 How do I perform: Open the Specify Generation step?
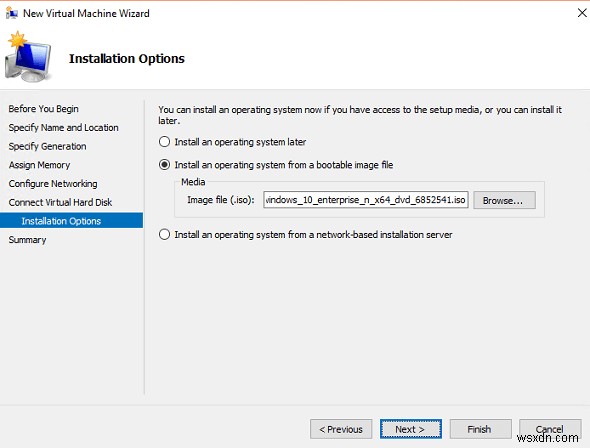[47, 146]
